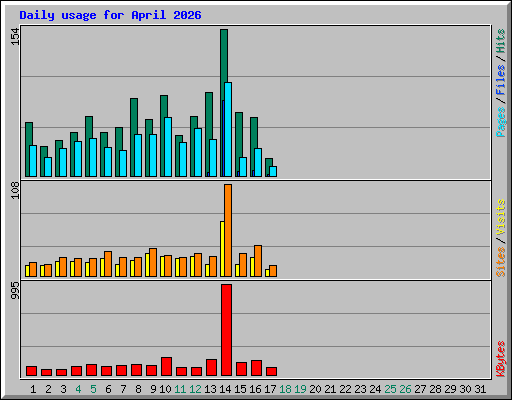The height and width of the screenshot is (400, 512).
Task: Click day number 22 on the x-axis
Action: [x=345, y=389]
